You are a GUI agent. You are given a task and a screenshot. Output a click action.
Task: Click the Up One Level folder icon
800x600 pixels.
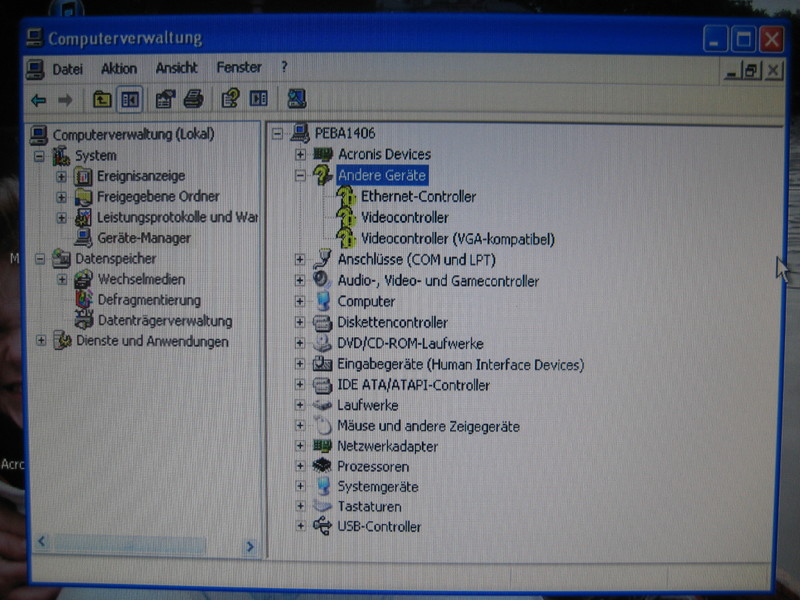point(102,99)
